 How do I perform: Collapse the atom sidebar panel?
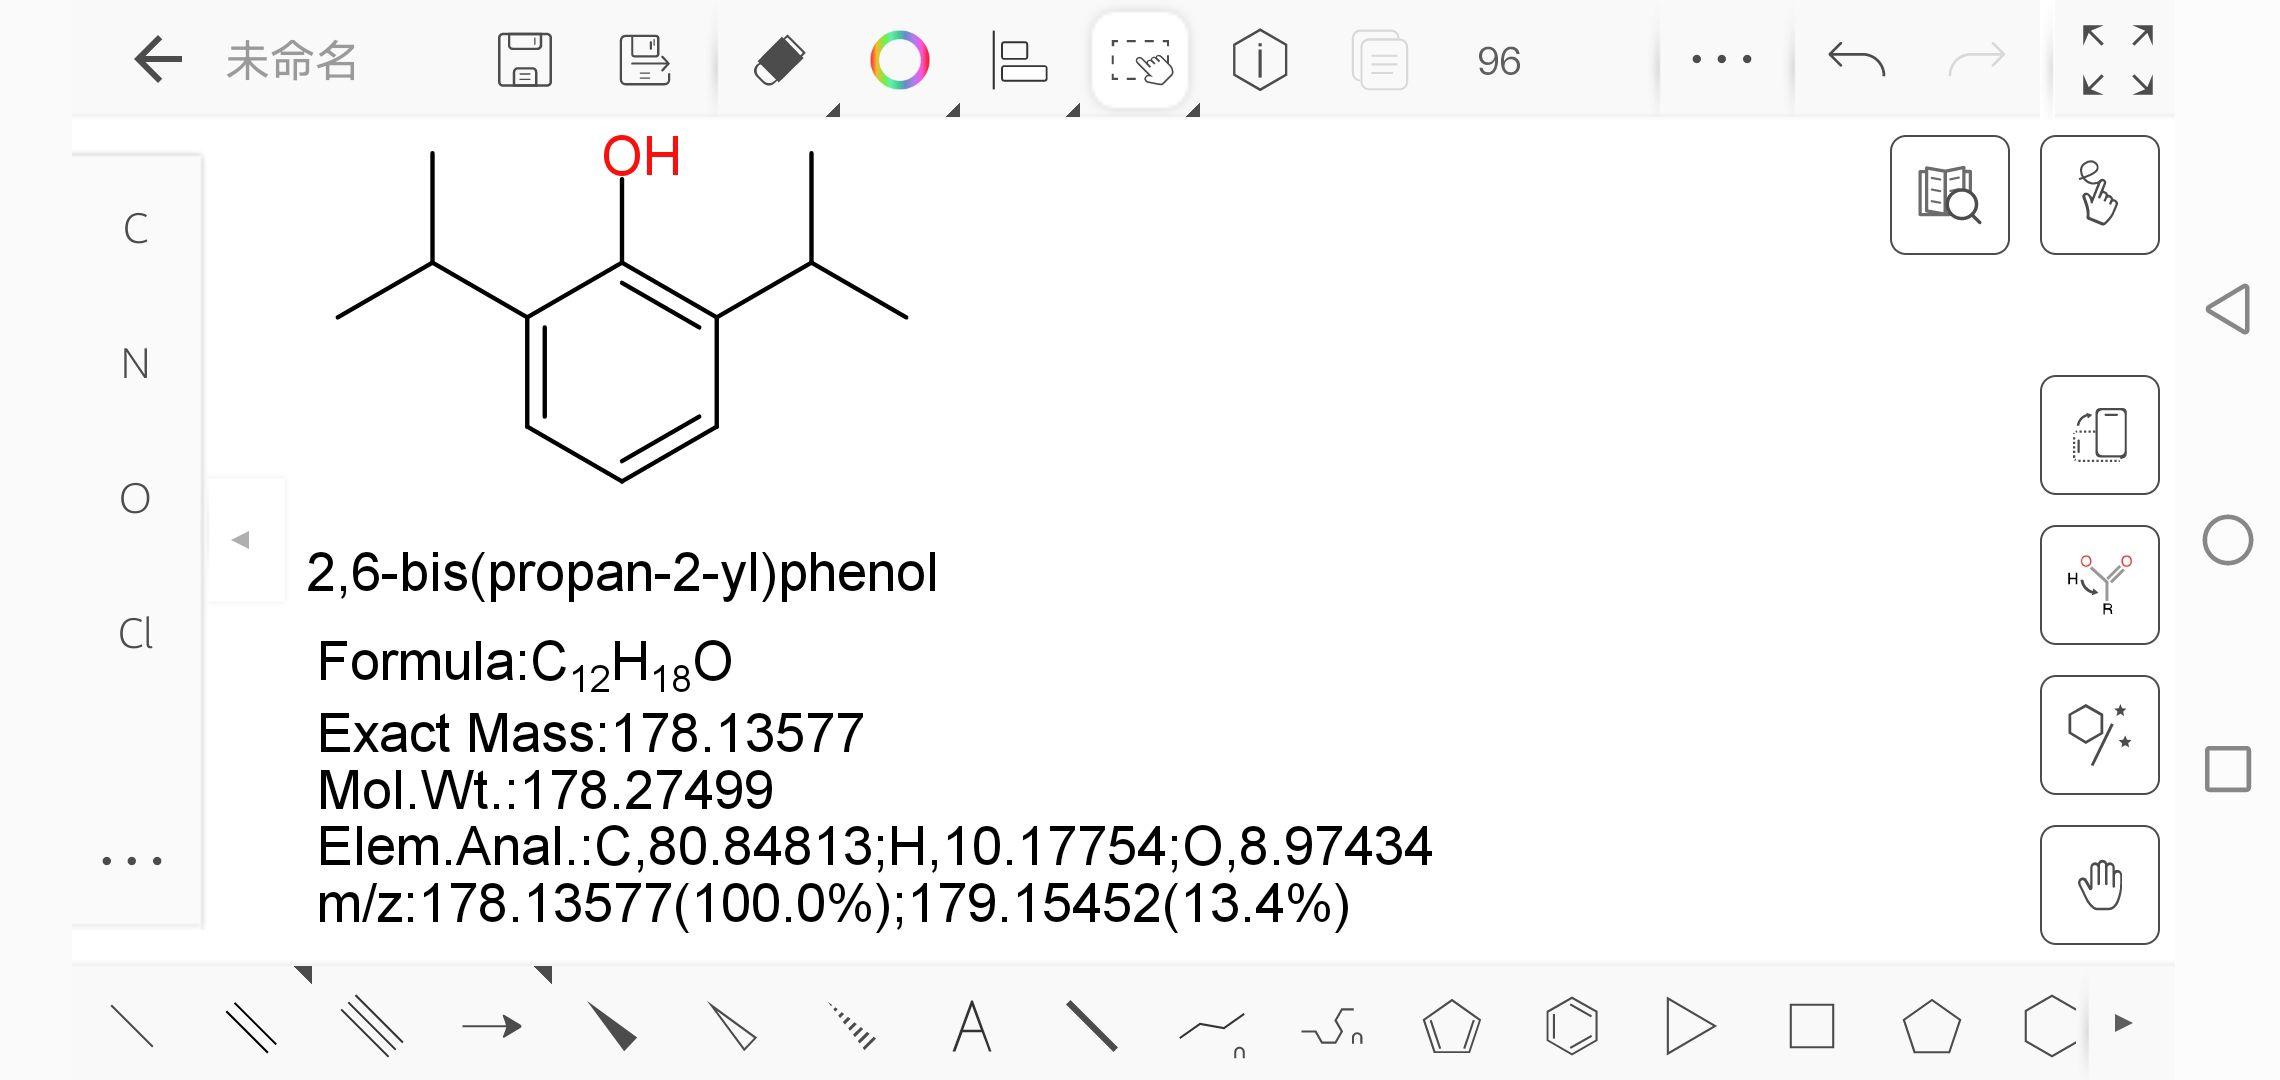pos(240,538)
